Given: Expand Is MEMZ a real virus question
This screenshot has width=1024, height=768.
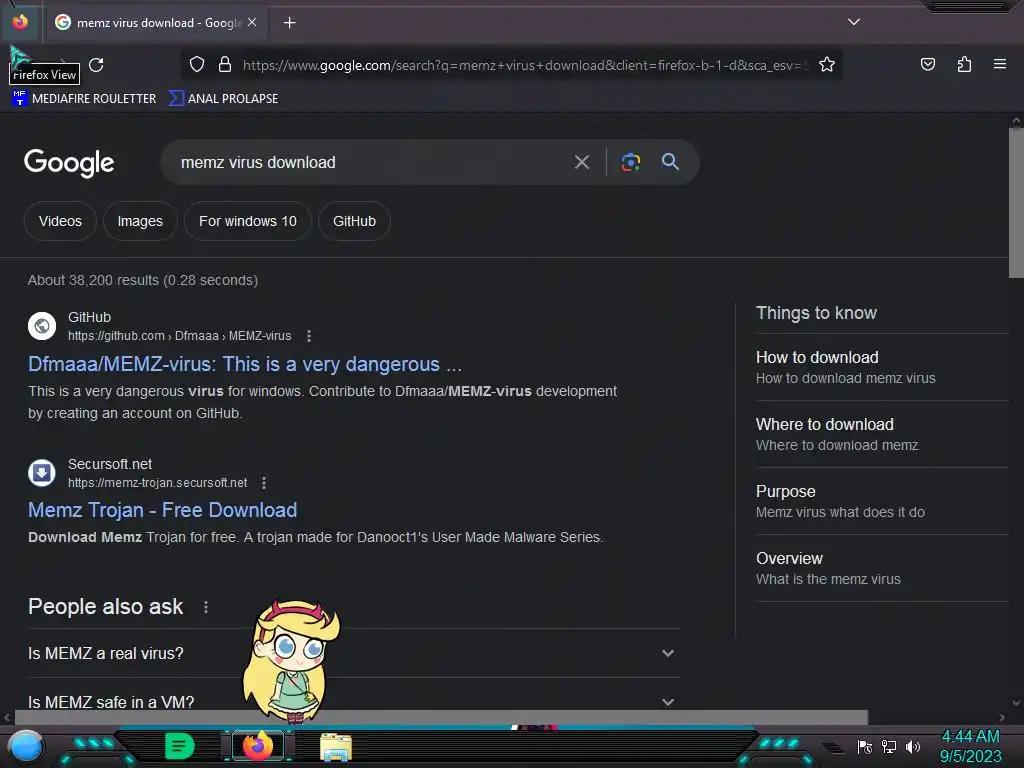Looking at the screenshot, I should (x=353, y=653).
